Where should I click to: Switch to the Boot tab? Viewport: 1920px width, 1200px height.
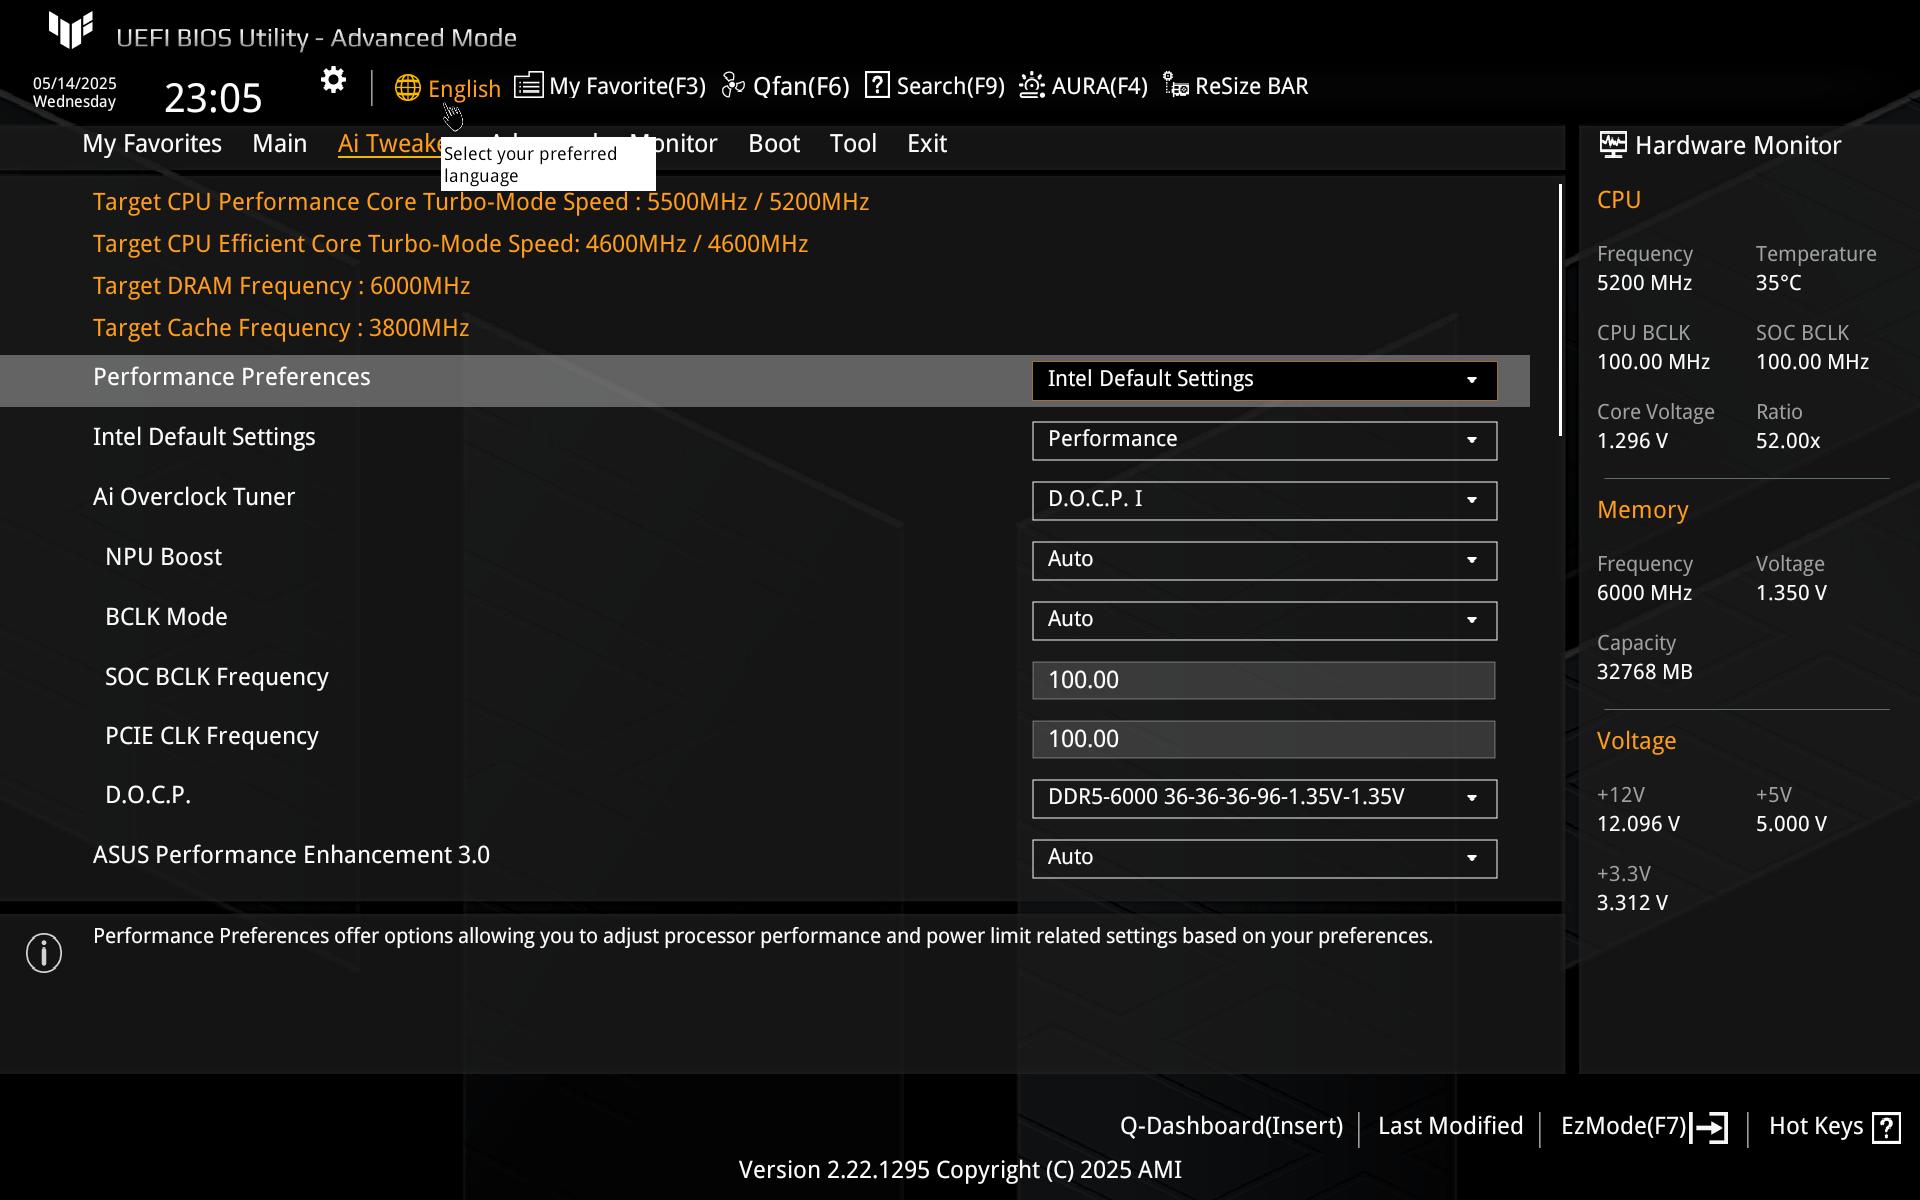(773, 144)
